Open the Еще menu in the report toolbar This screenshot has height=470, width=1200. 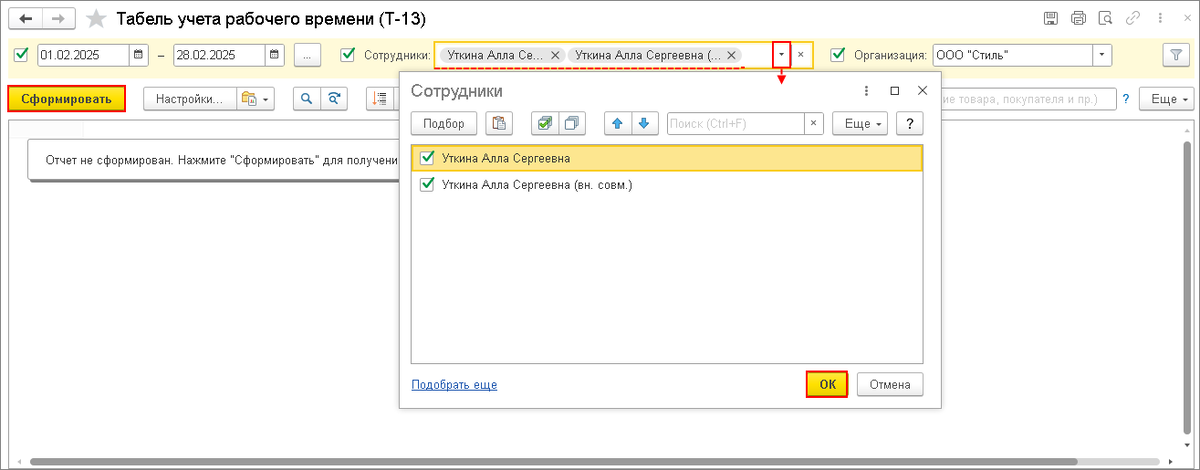tap(1168, 99)
